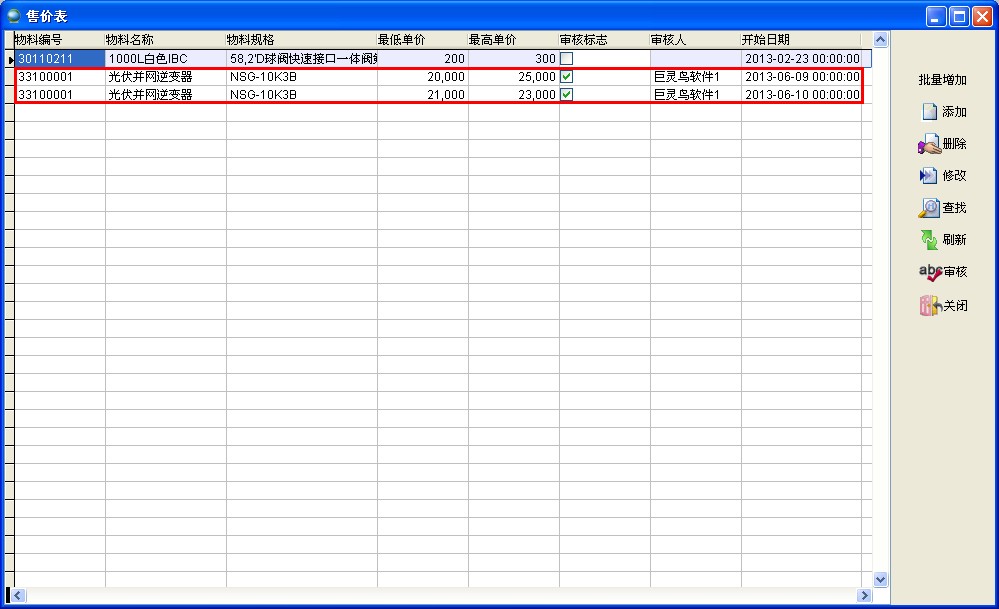
Task: Click the 关闭 (Close) door icon
Action: coord(929,306)
